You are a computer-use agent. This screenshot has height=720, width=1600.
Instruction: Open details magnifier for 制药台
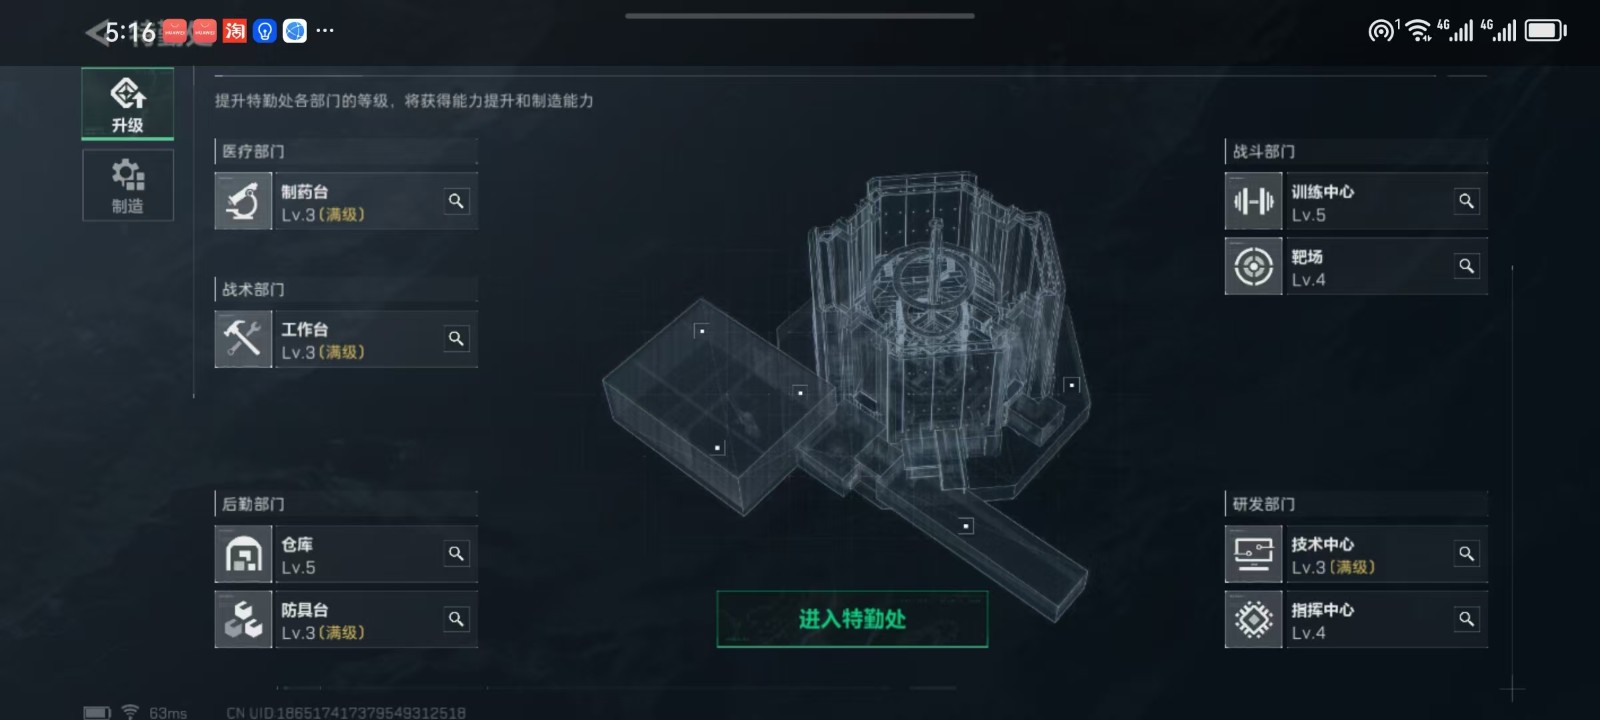[456, 201]
